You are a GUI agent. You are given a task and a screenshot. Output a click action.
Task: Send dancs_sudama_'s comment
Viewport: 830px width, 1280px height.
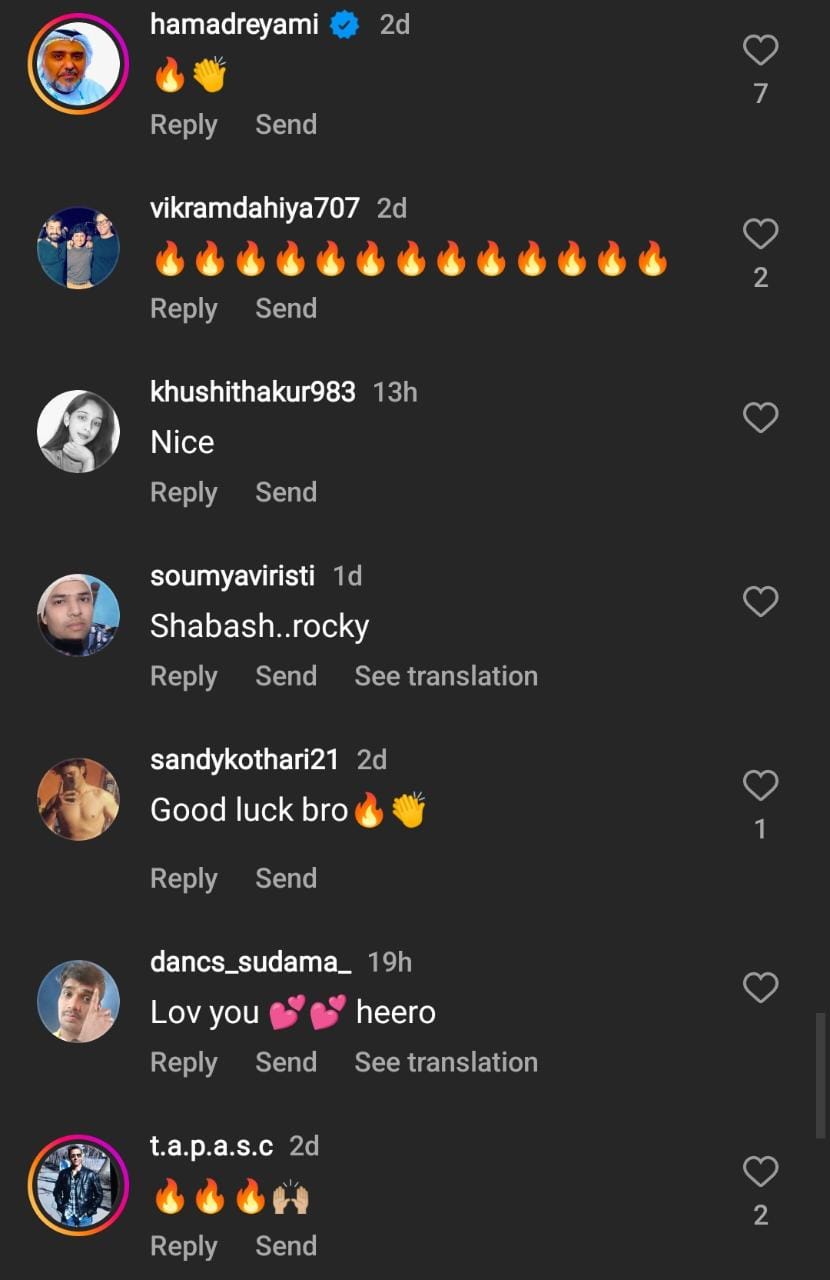pyautogui.click(x=286, y=1063)
